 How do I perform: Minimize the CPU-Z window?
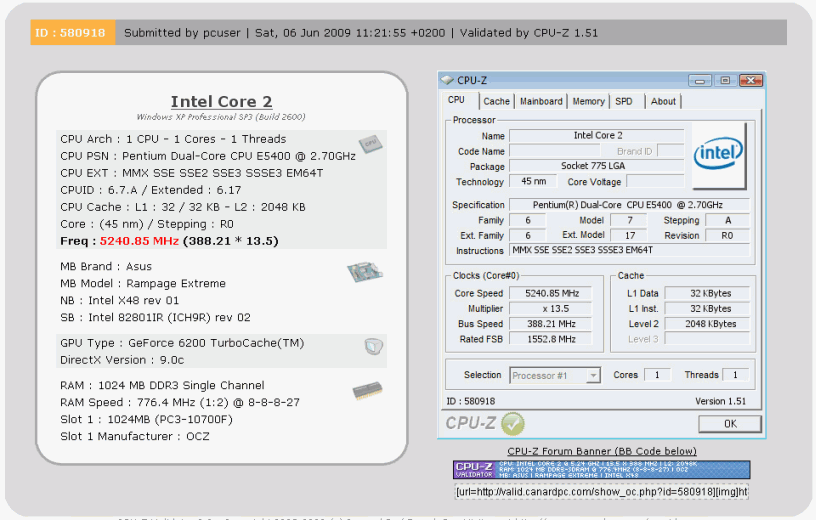[700, 81]
